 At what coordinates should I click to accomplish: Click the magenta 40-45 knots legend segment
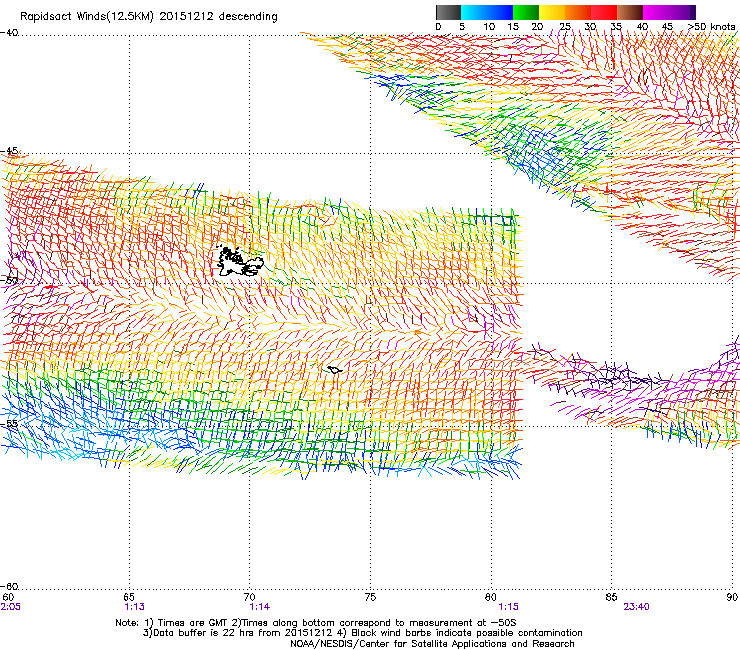tap(656, 12)
